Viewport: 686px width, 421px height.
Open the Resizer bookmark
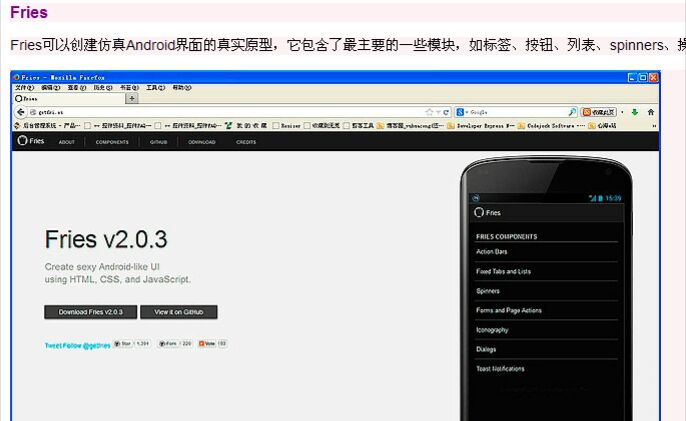[287, 126]
